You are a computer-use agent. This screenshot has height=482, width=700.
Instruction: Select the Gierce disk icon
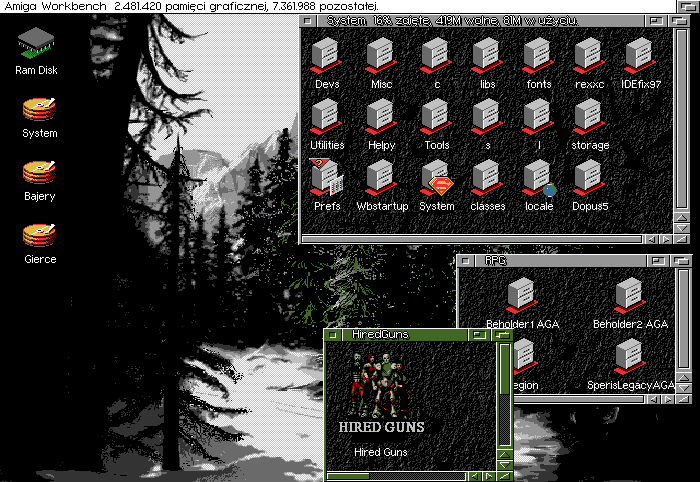click(x=39, y=243)
